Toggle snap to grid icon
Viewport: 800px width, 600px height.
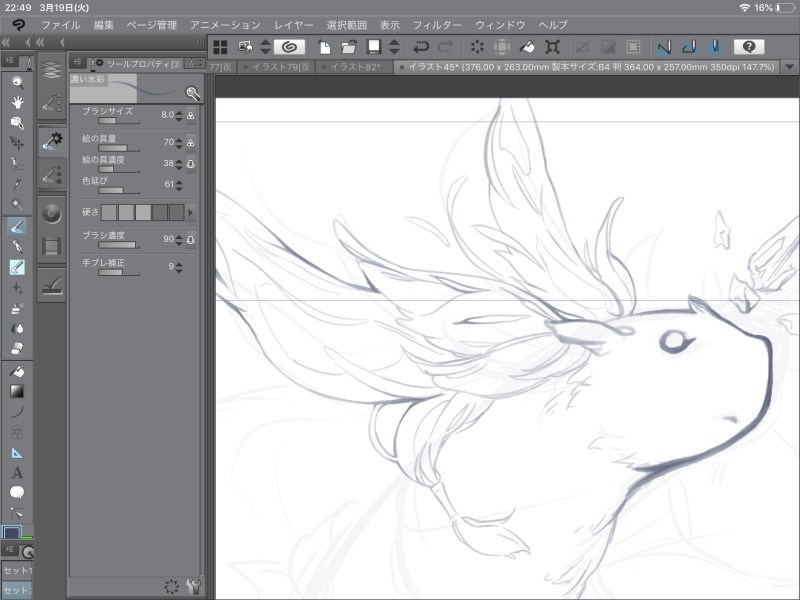point(714,47)
